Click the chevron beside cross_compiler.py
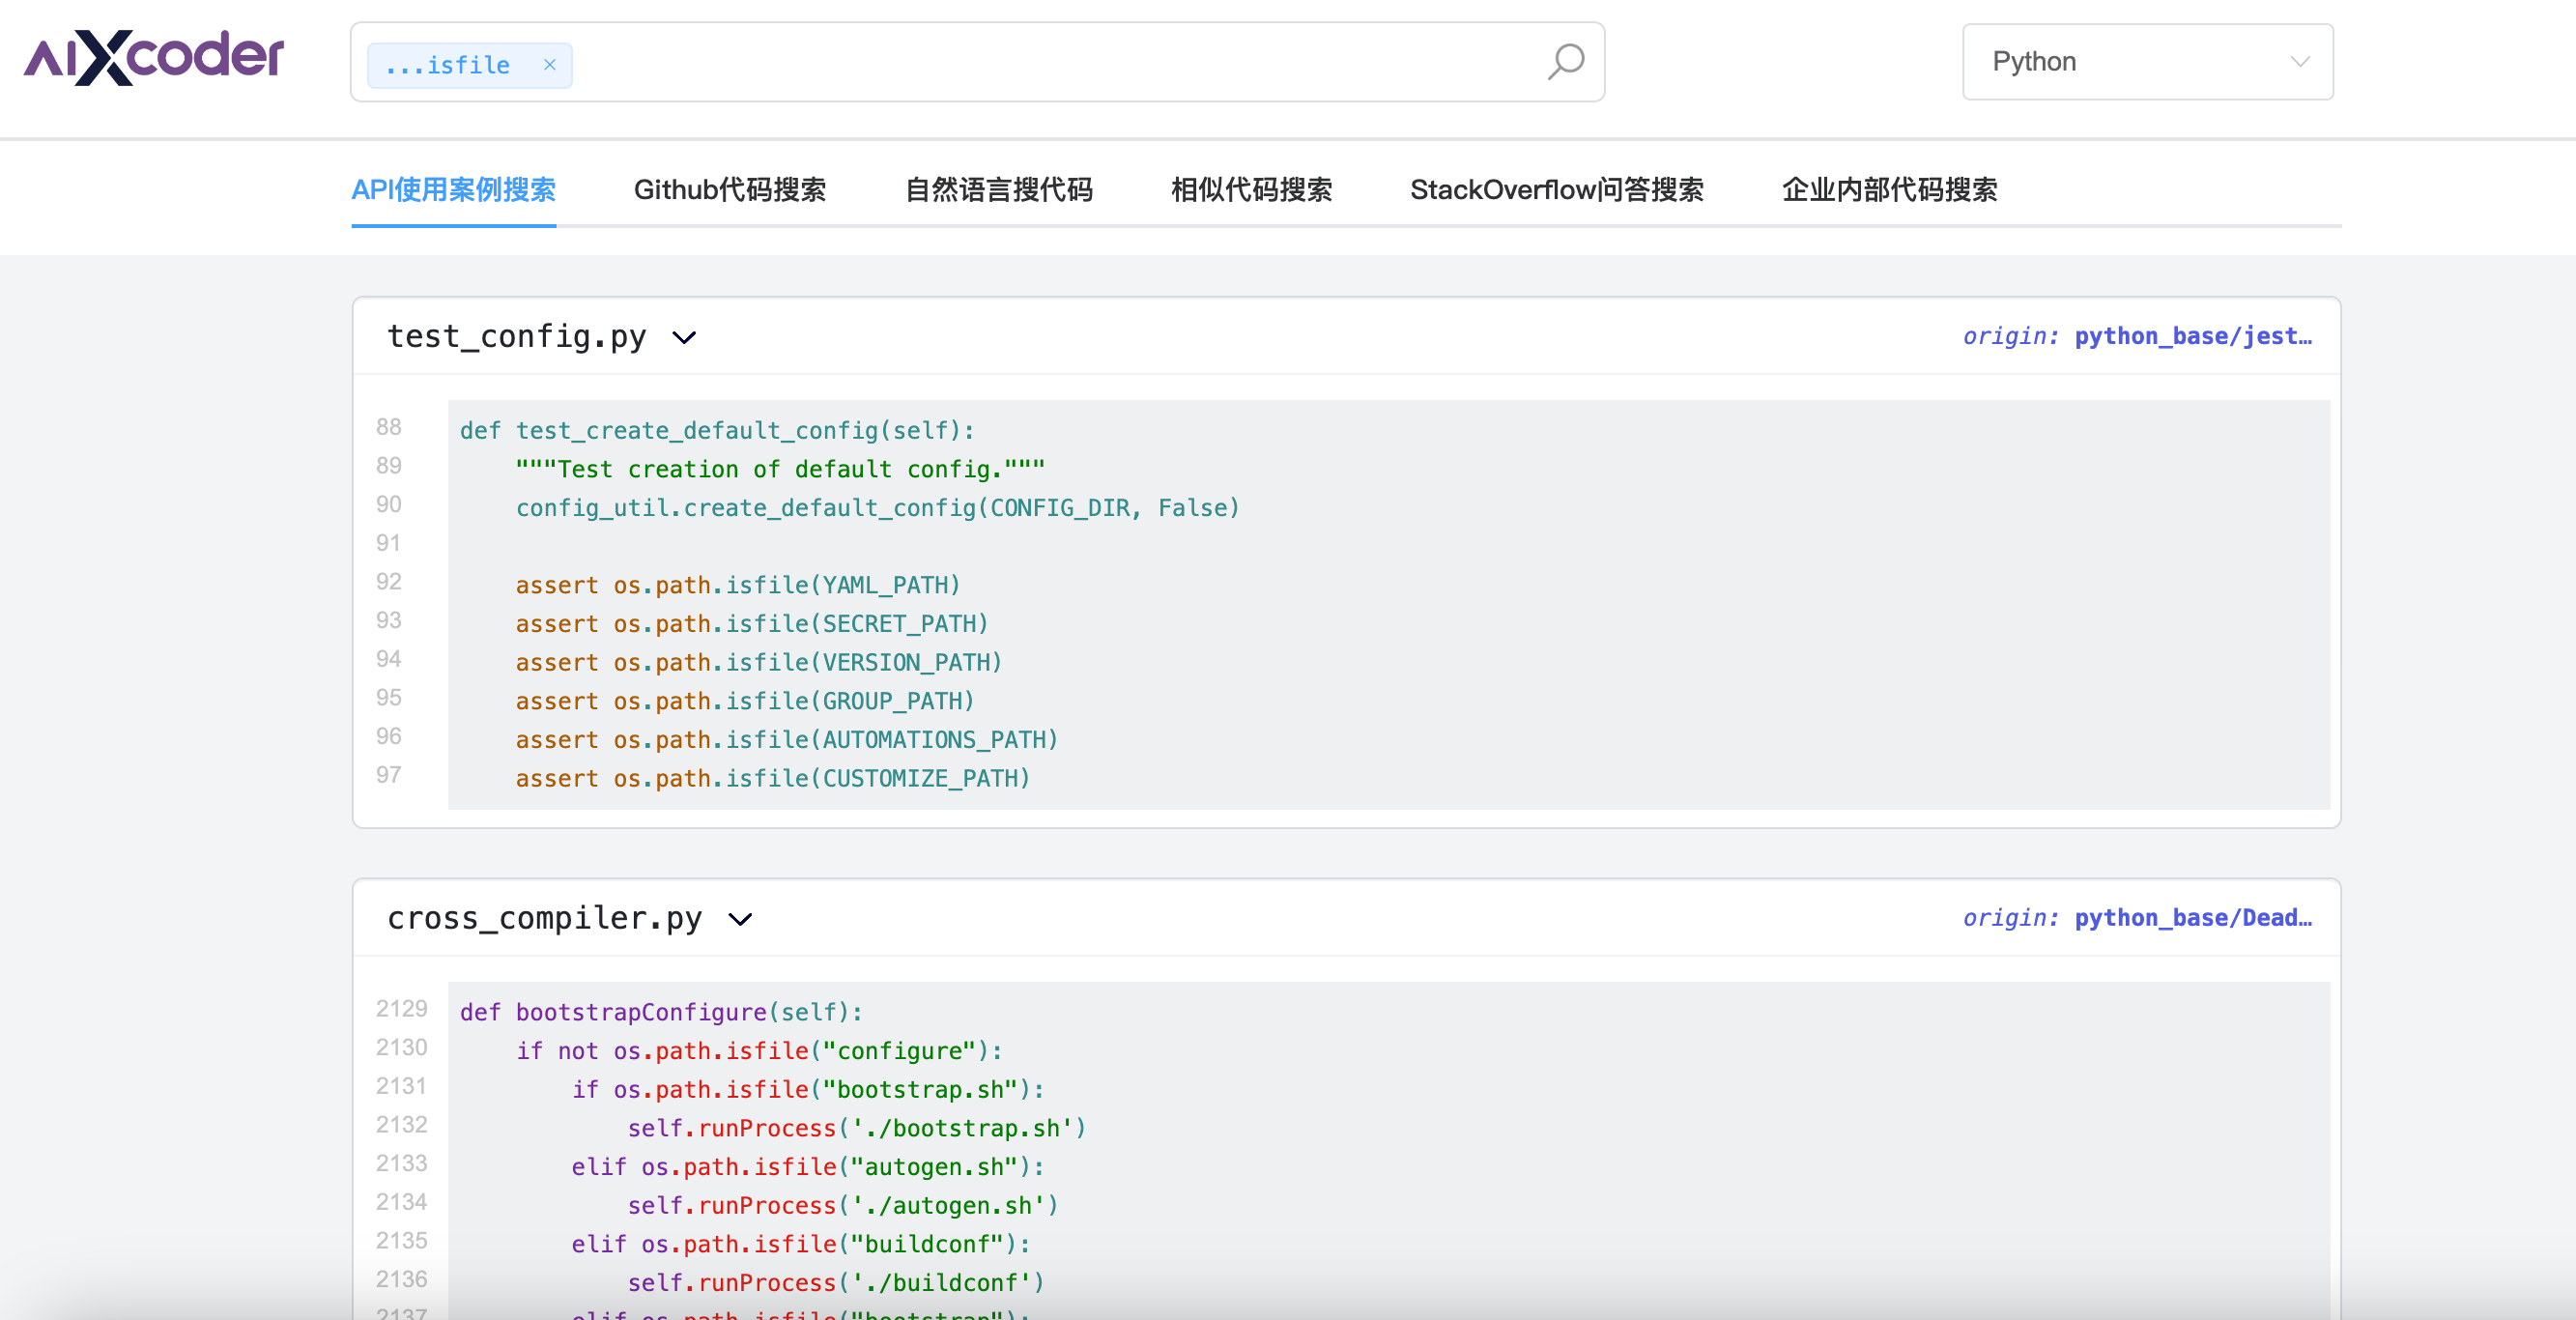This screenshot has width=2576, height=1320. [740, 920]
